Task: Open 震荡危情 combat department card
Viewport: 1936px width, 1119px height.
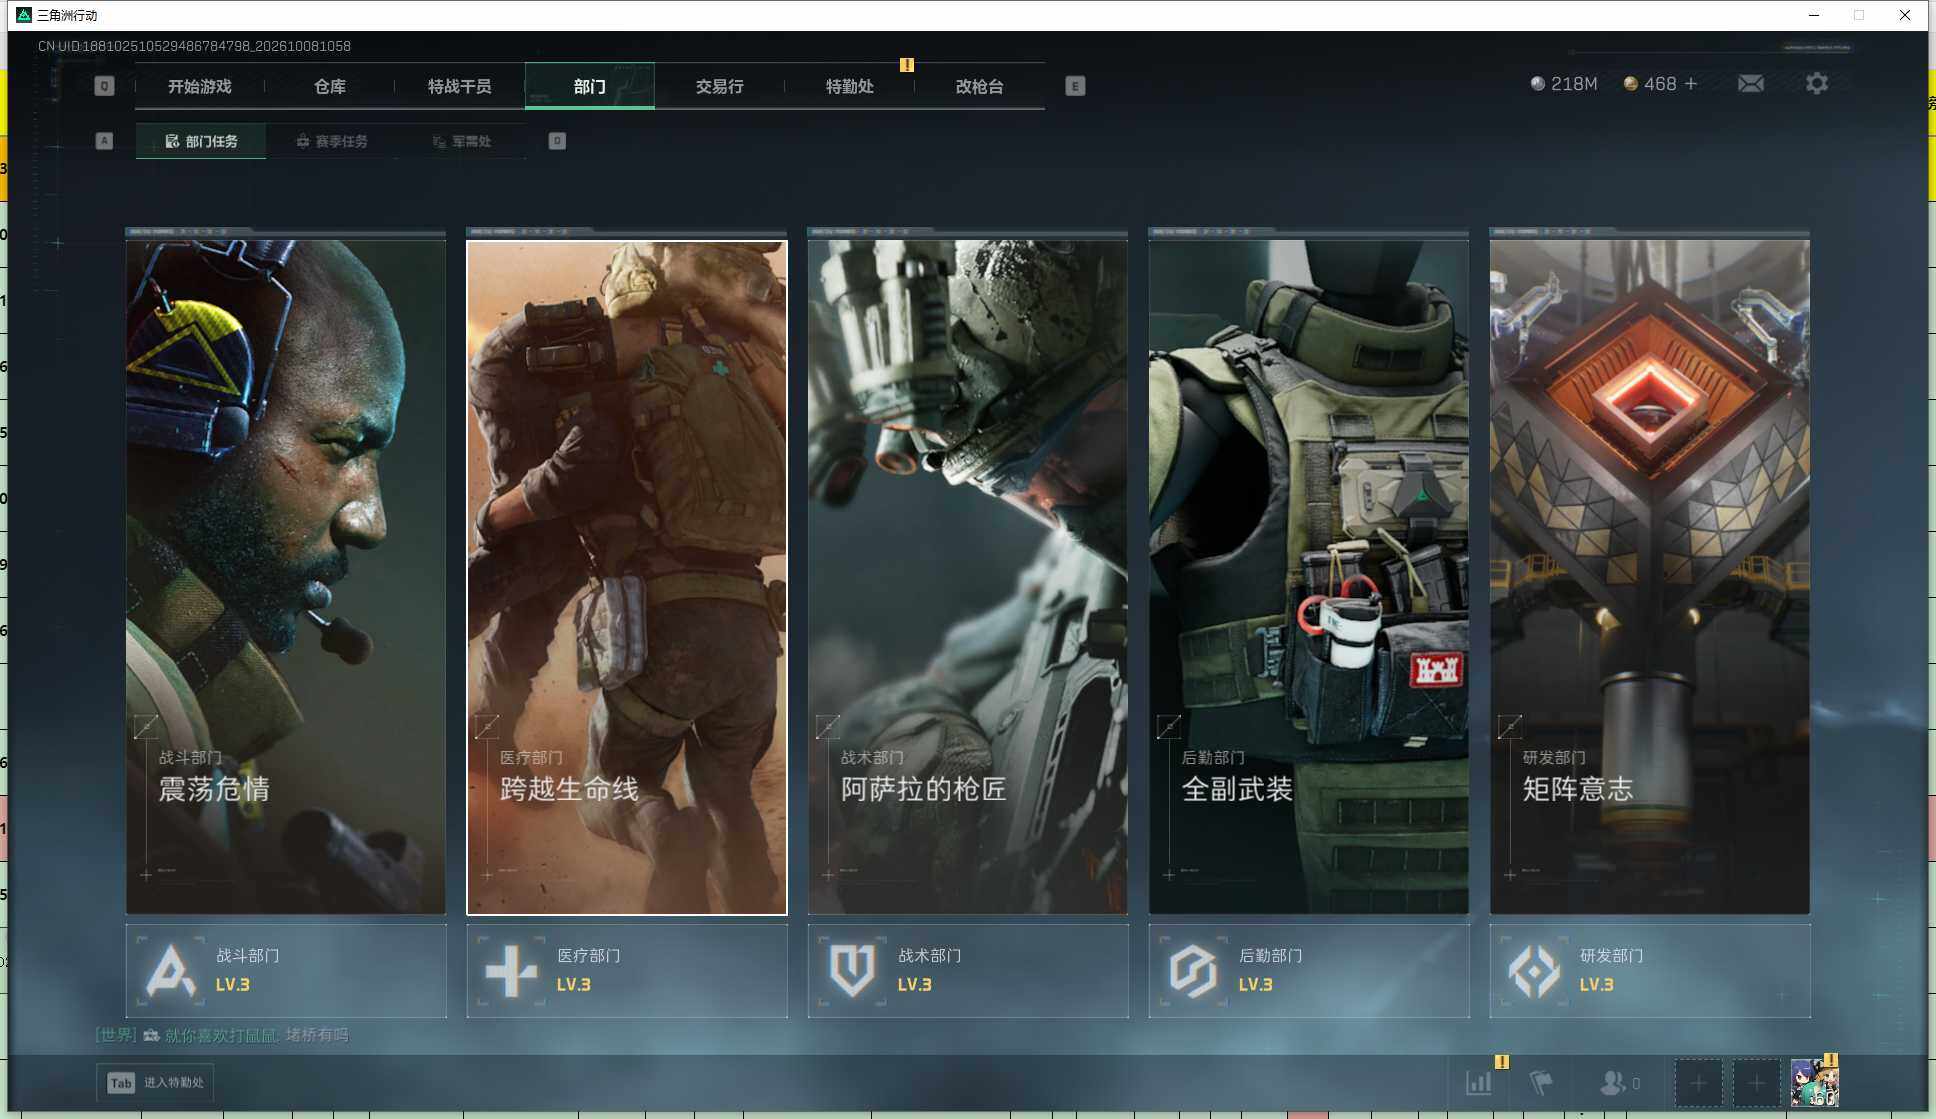Action: [x=286, y=577]
